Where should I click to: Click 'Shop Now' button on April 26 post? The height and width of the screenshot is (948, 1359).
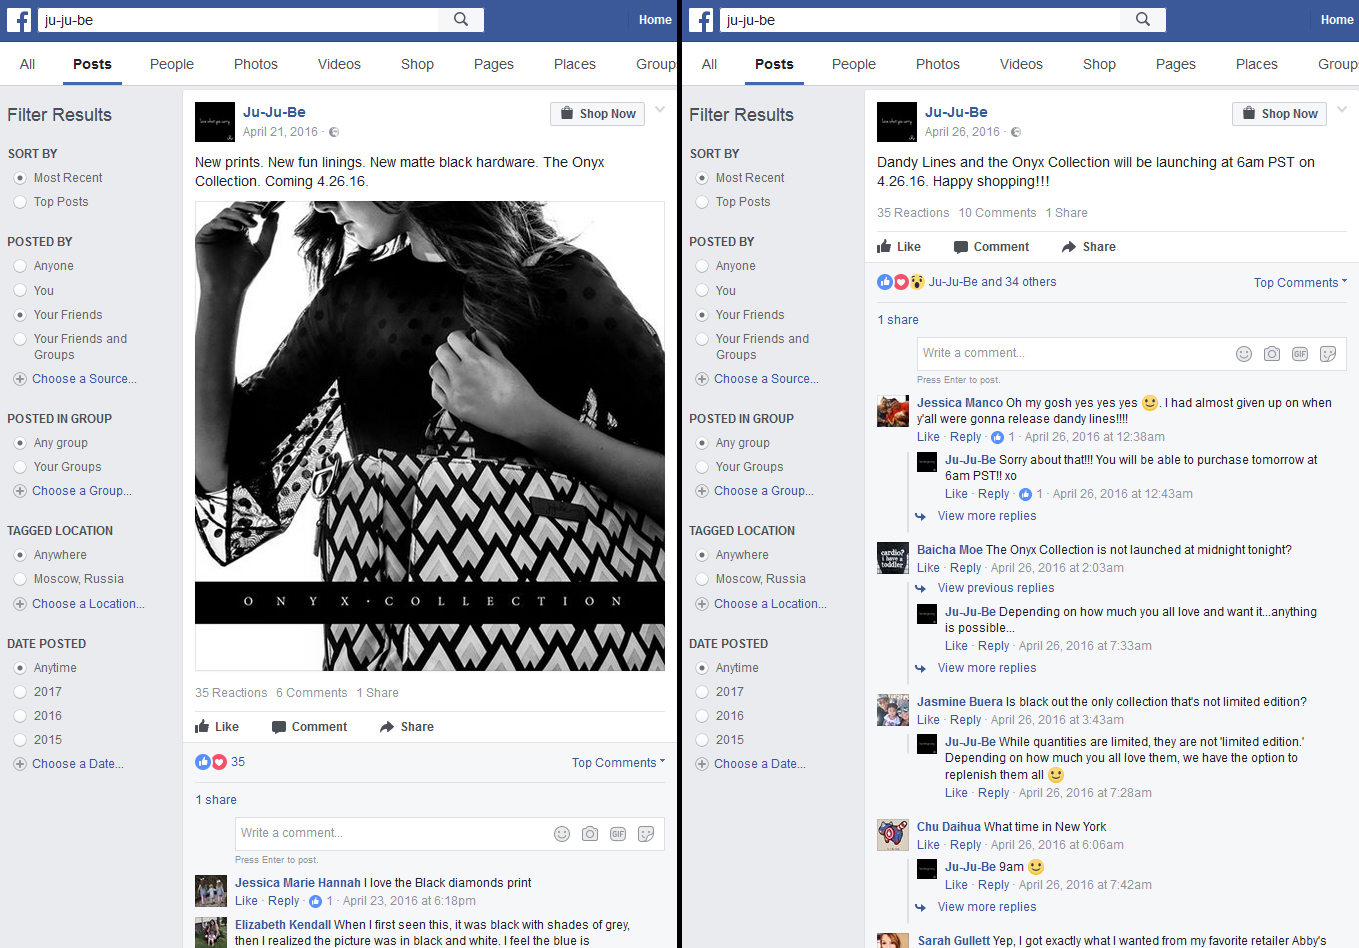(1279, 114)
